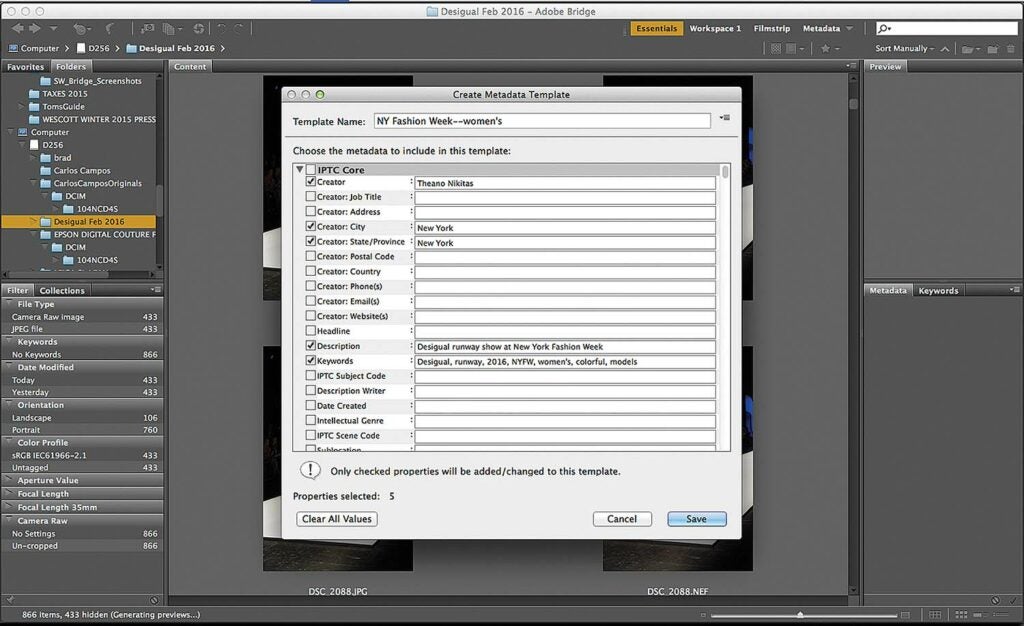Click the thumbnail quality checkerboard icon
The image size is (1024, 626).
coord(776,48)
